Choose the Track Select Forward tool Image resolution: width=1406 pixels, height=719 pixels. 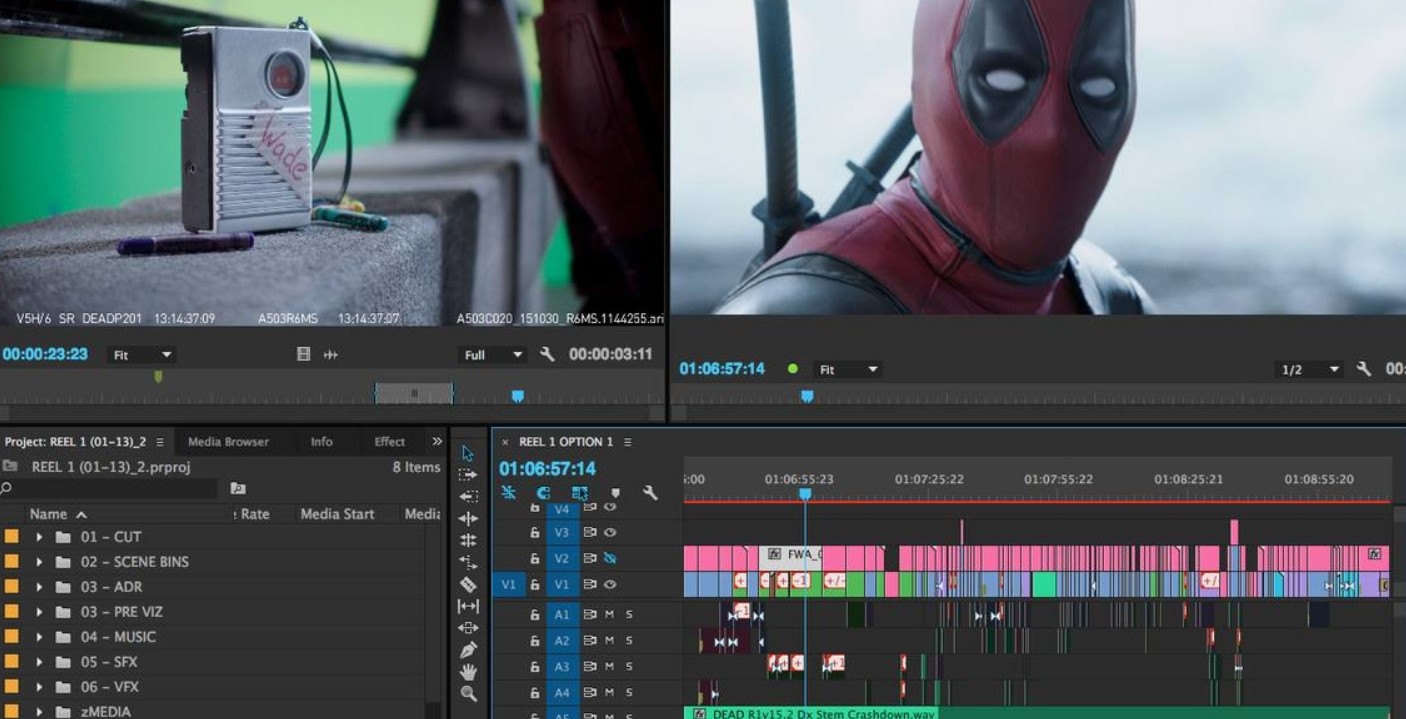pos(468,475)
